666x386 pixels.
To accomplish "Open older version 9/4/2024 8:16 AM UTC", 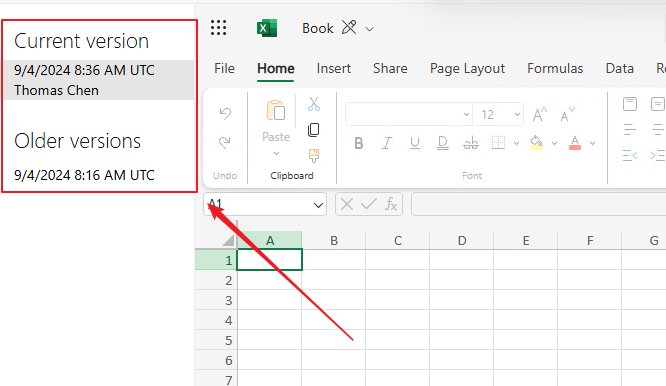I will pyautogui.click(x=84, y=175).
